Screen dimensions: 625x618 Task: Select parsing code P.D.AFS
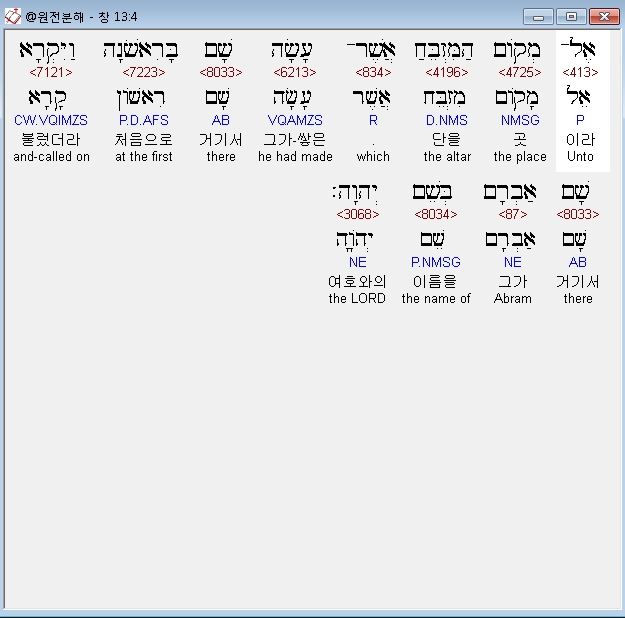144,120
